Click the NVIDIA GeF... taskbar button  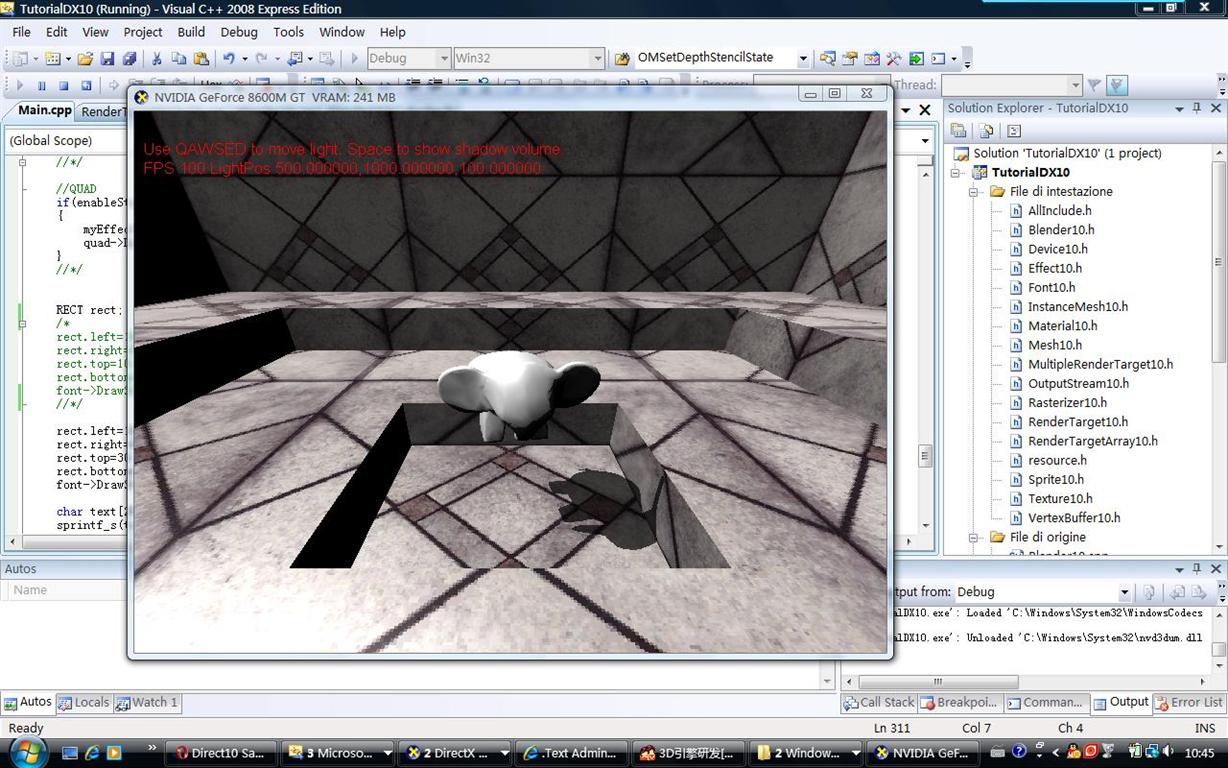point(921,753)
